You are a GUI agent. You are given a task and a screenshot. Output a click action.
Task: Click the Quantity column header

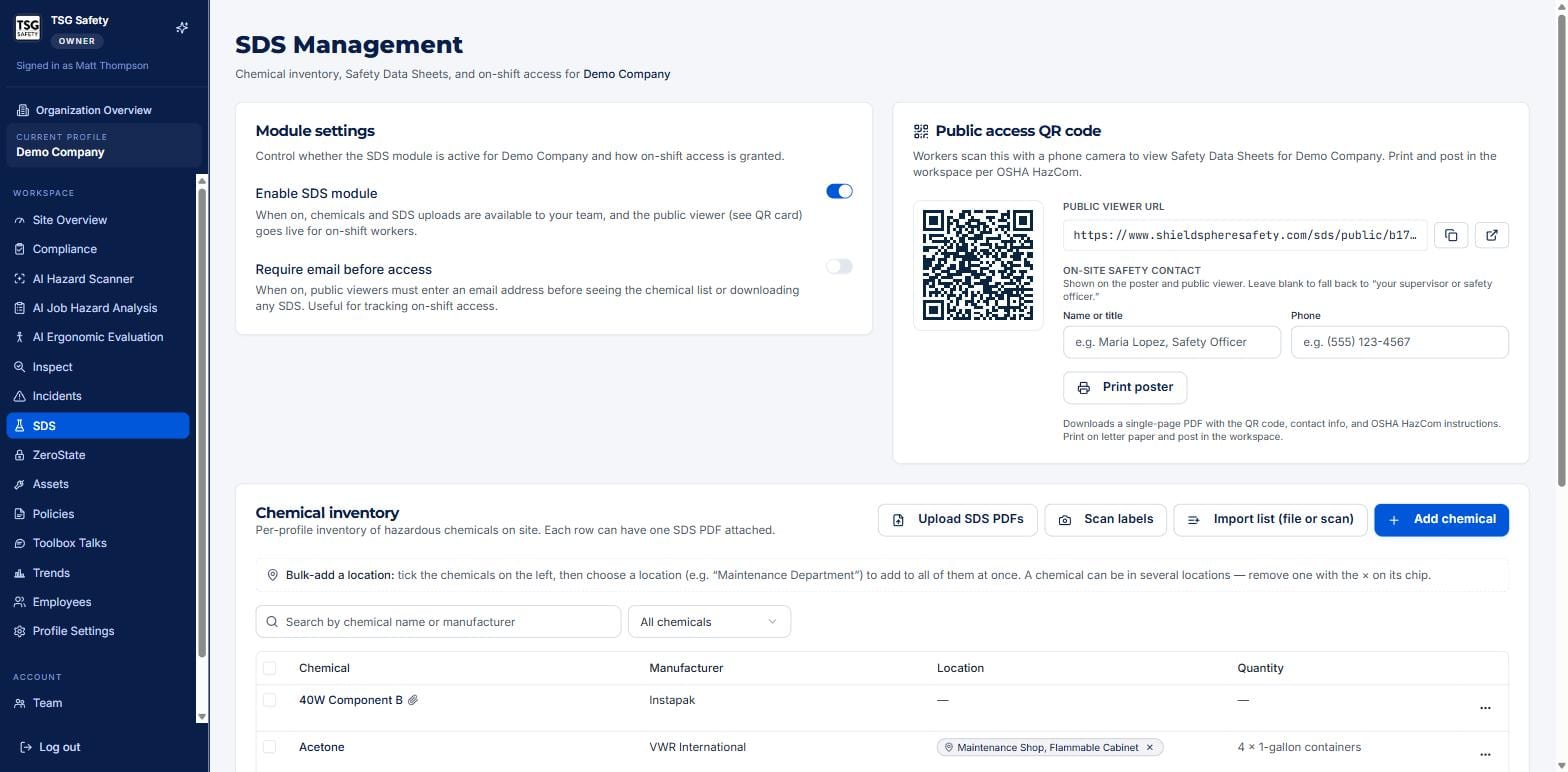[1260, 668]
